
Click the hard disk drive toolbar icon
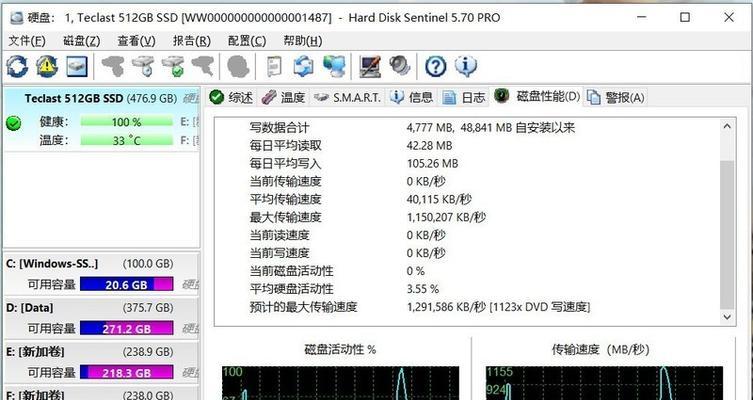point(76,66)
